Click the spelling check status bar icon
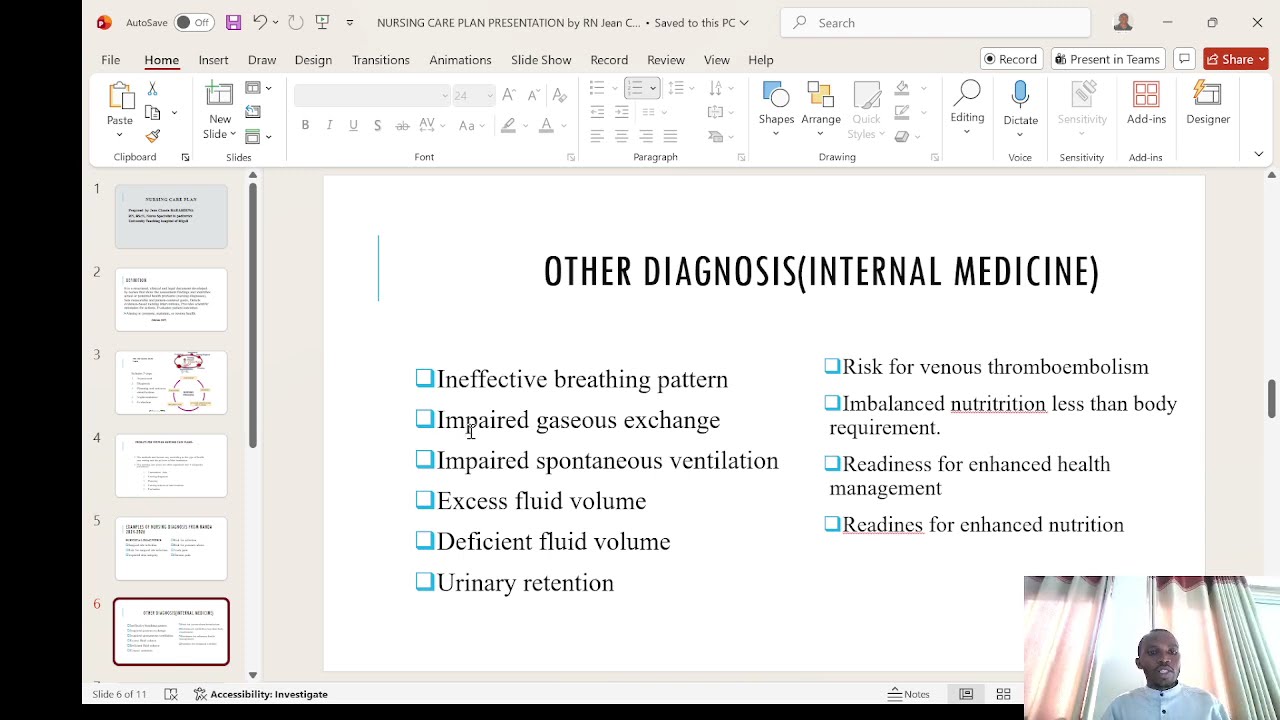Viewport: 1280px width, 720px height. click(171, 694)
